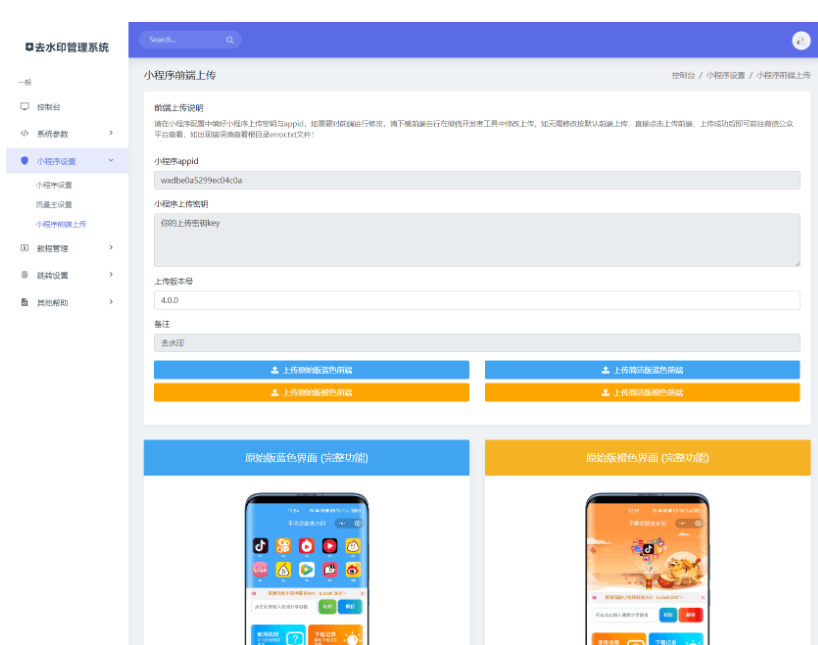
Task: Click the 上传版本号 input field
Action: (477, 300)
